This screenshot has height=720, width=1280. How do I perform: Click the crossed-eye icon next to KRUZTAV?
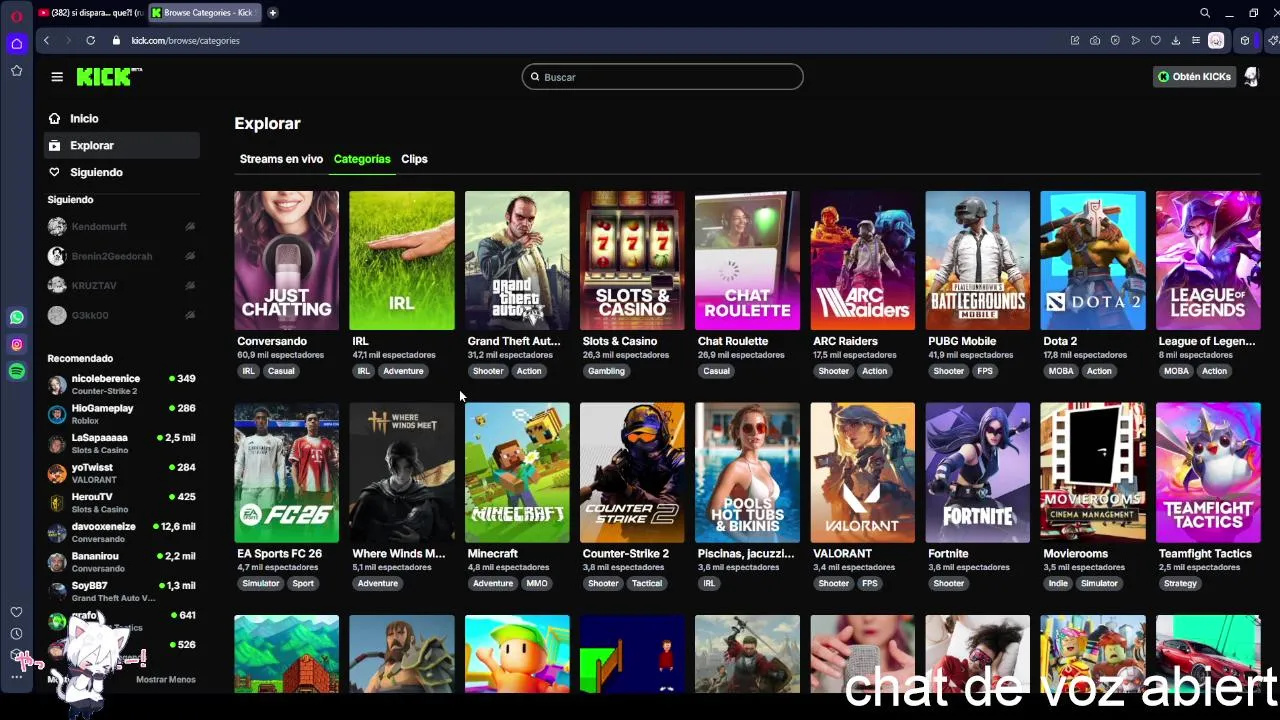(x=190, y=286)
